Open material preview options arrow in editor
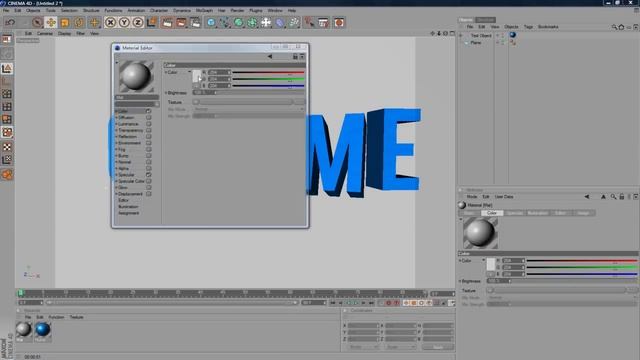 117,63
